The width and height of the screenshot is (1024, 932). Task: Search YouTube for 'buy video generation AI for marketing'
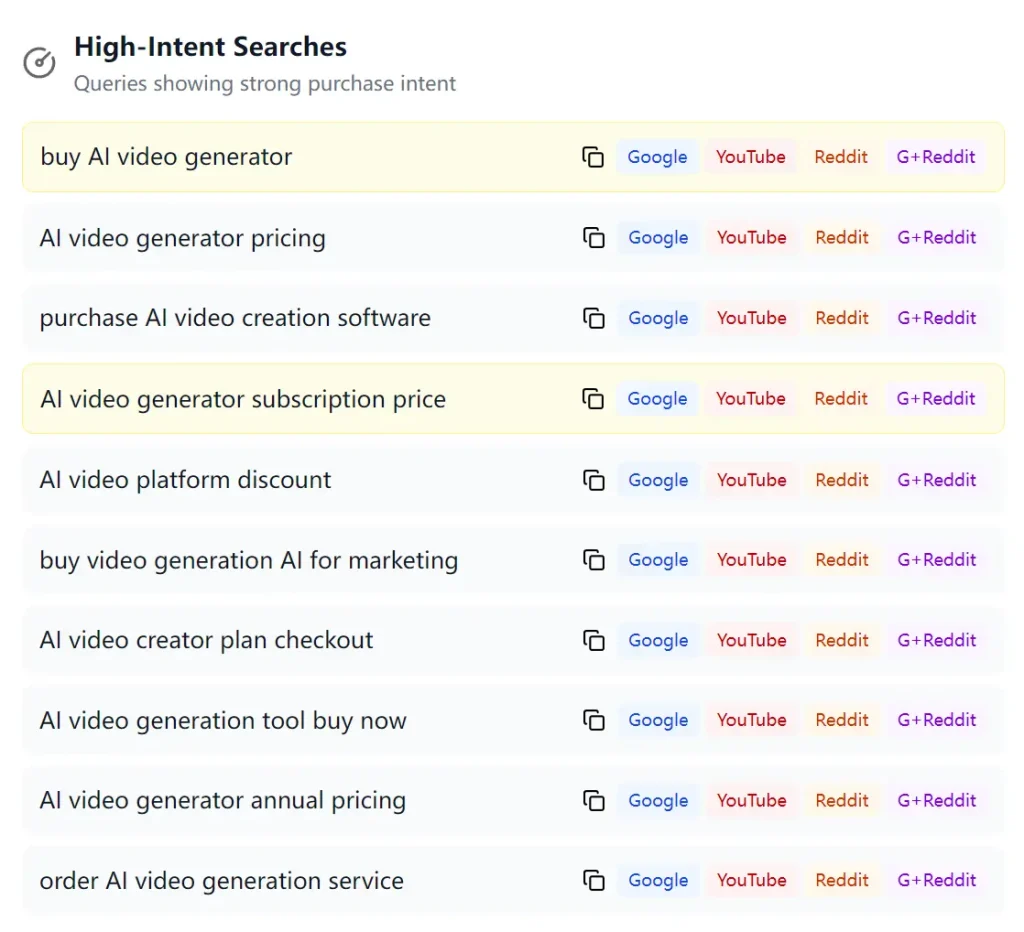coord(751,560)
